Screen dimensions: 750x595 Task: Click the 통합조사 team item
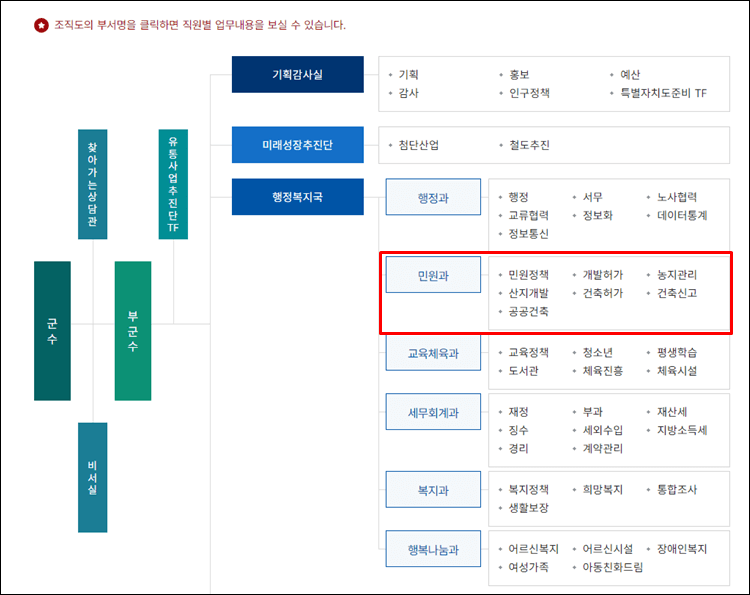coord(677,489)
